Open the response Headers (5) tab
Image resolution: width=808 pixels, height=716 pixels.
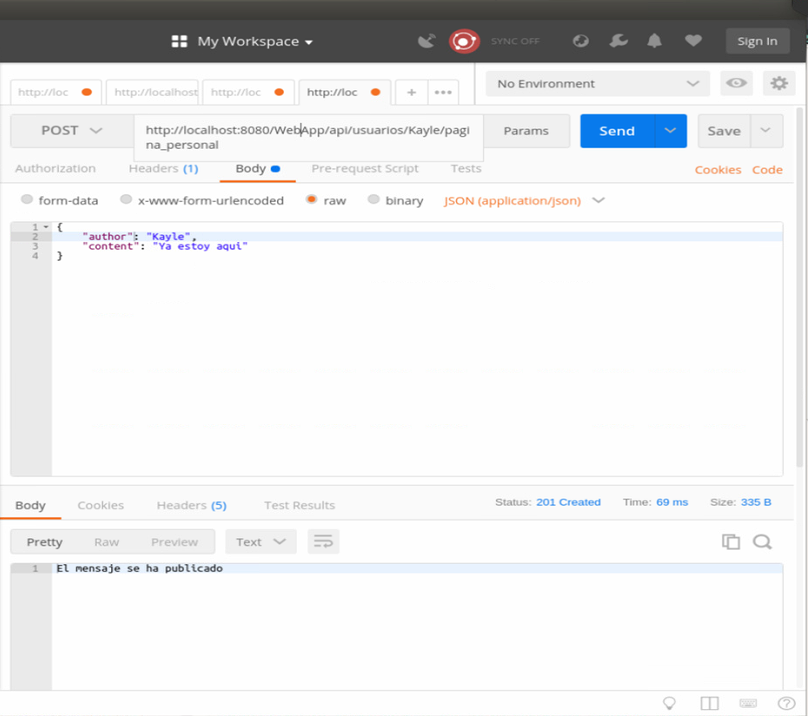(x=191, y=505)
